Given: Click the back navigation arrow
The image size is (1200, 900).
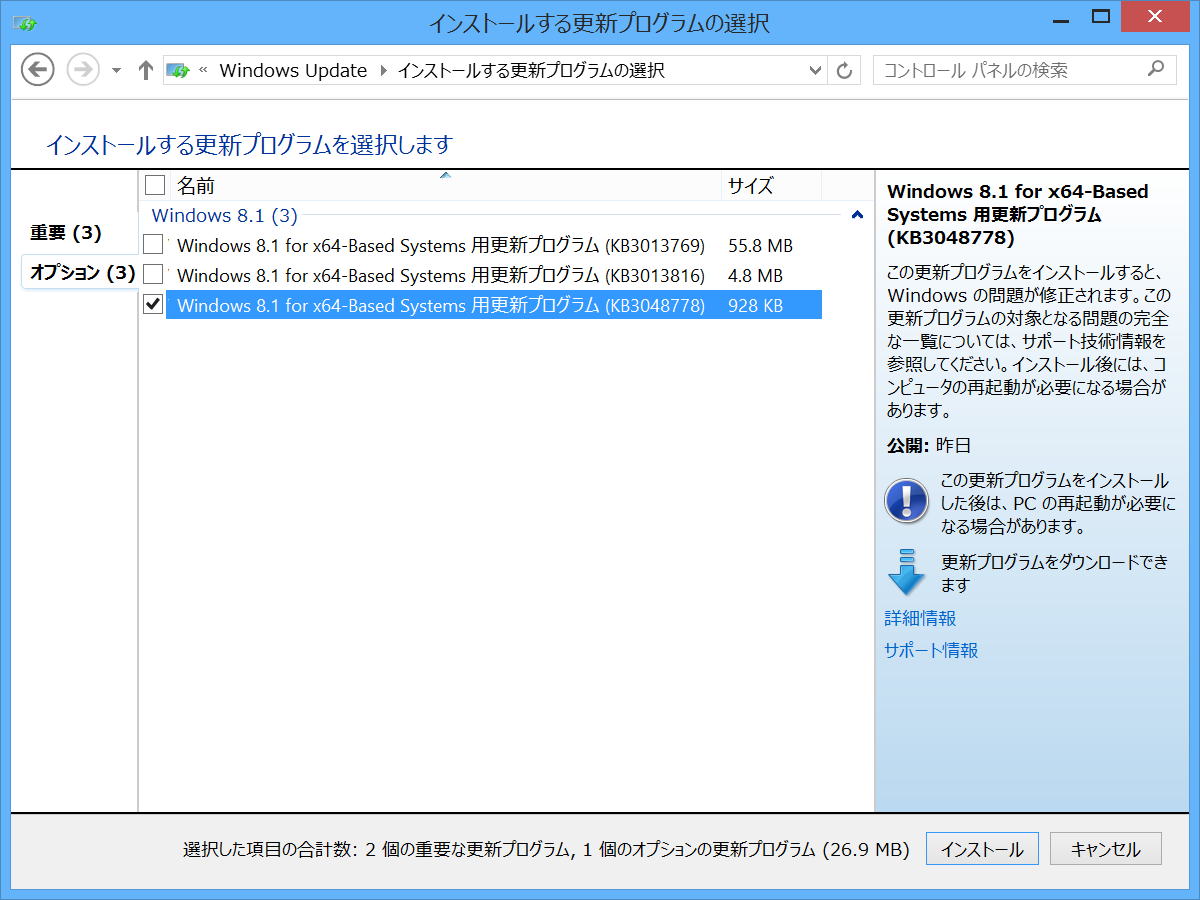Looking at the screenshot, I should [37, 69].
